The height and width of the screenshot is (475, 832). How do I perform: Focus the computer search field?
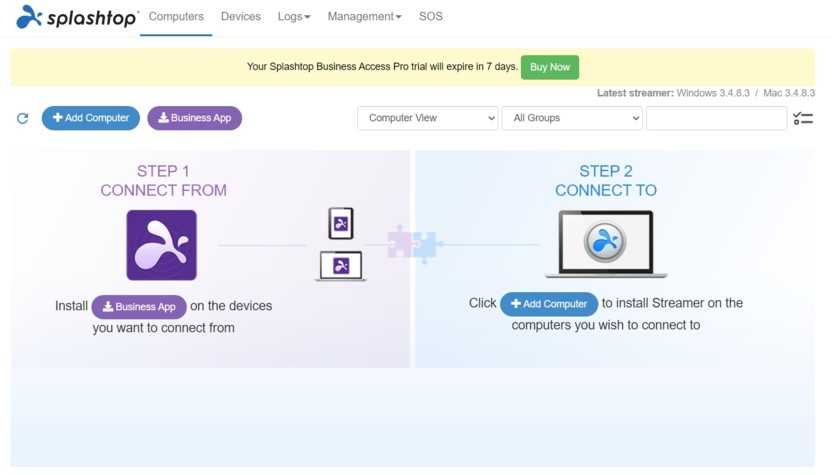[x=716, y=118]
